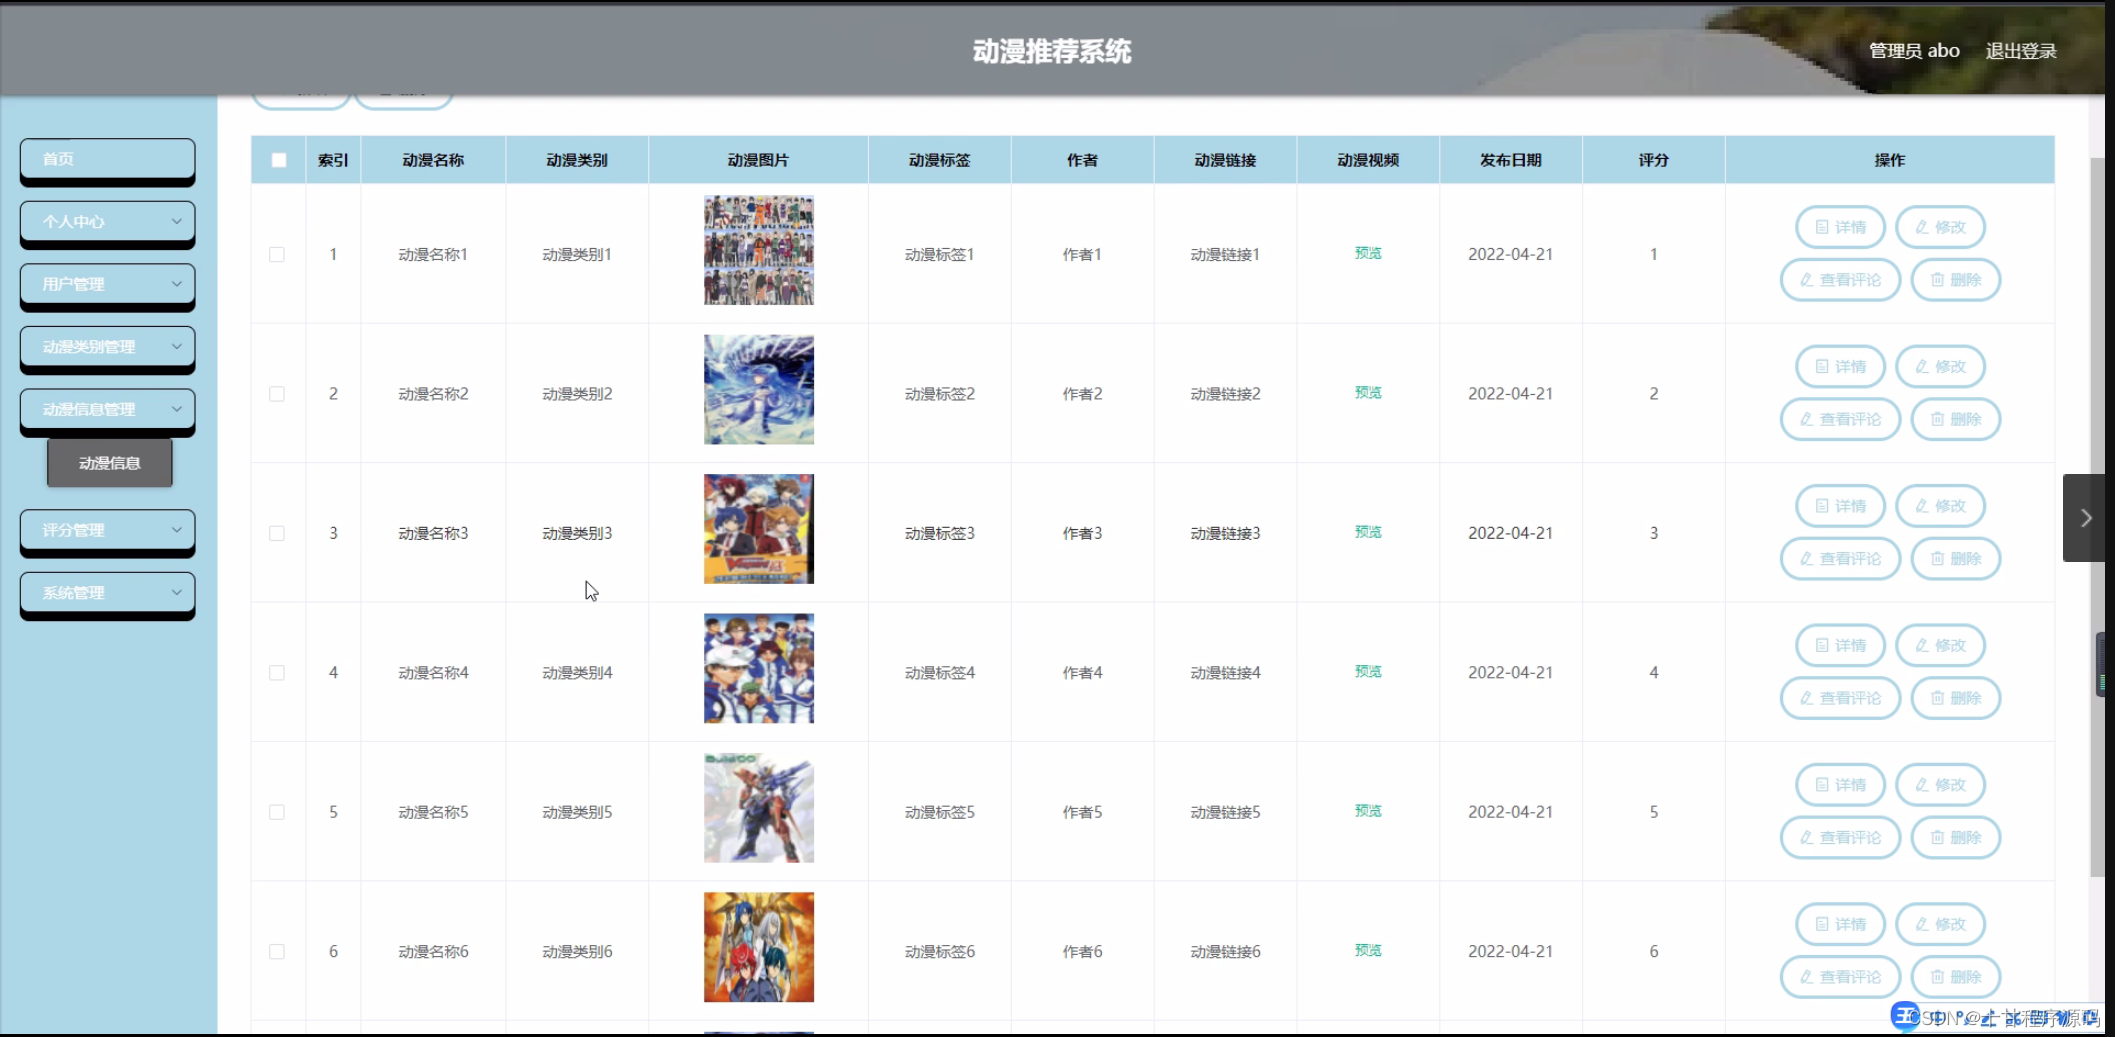Viewport: 2115px width, 1037px height.
Task: Click the 评分 column header
Action: tap(1654, 160)
